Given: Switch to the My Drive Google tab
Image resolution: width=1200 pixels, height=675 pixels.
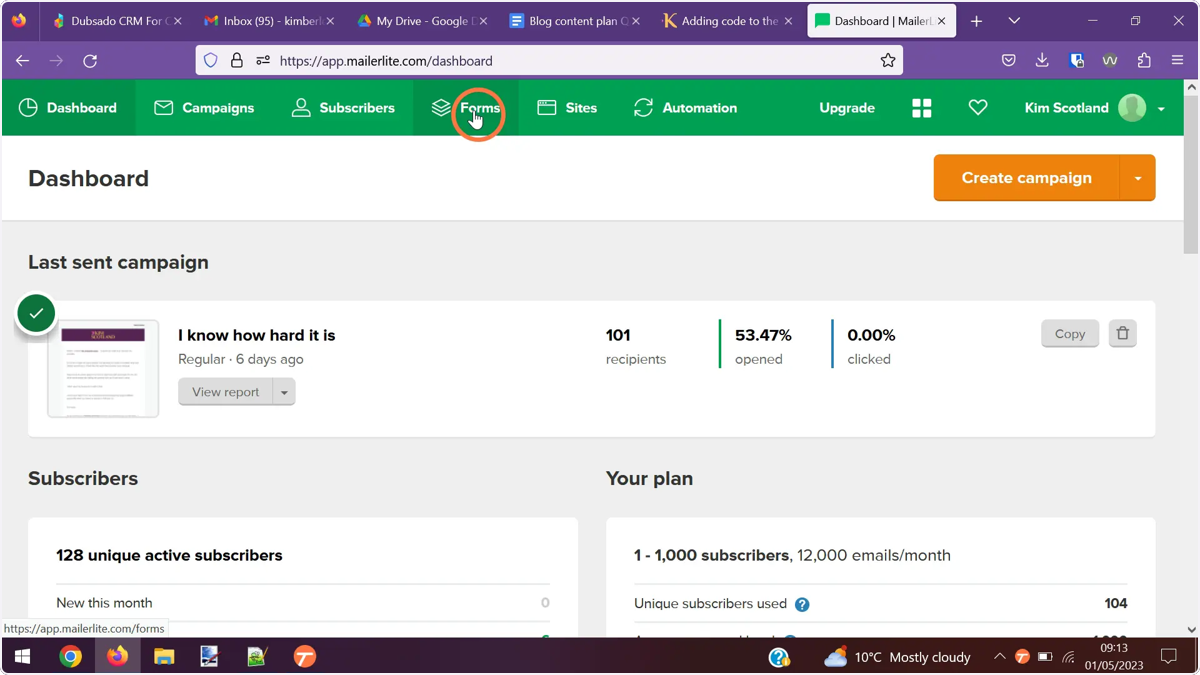Looking at the screenshot, I should click(421, 21).
